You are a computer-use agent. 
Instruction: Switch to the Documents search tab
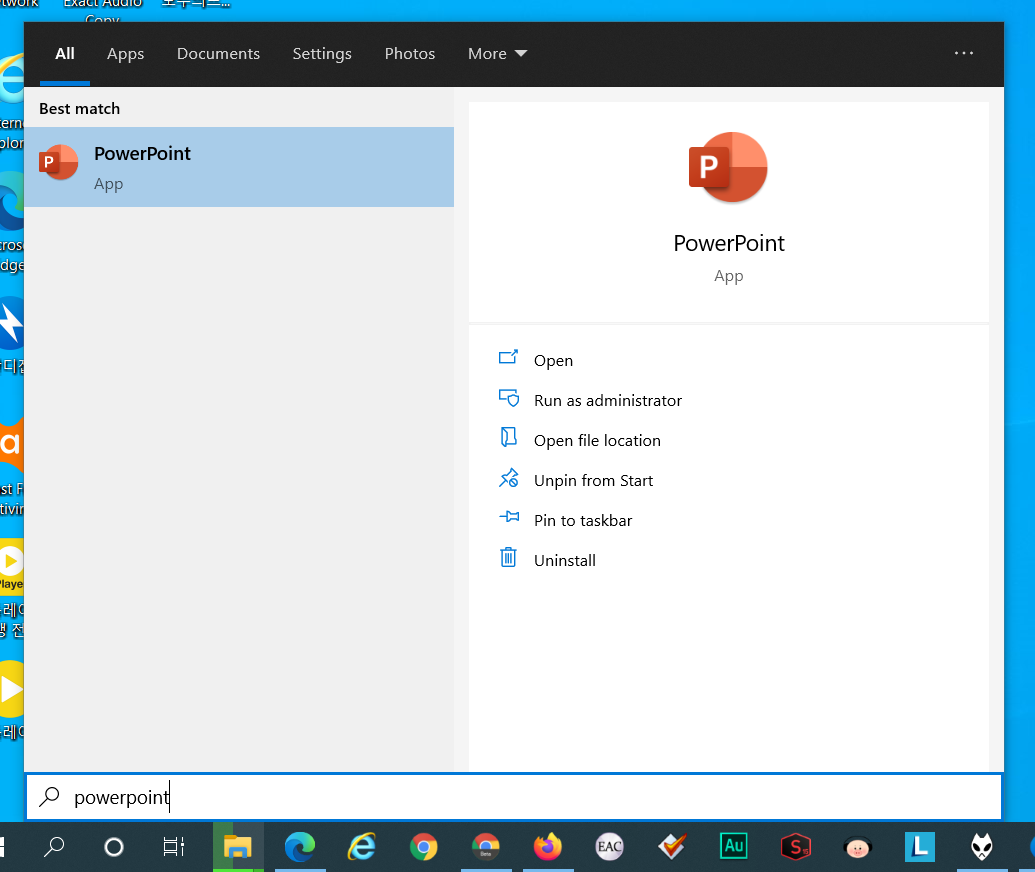pyautogui.click(x=218, y=53)
